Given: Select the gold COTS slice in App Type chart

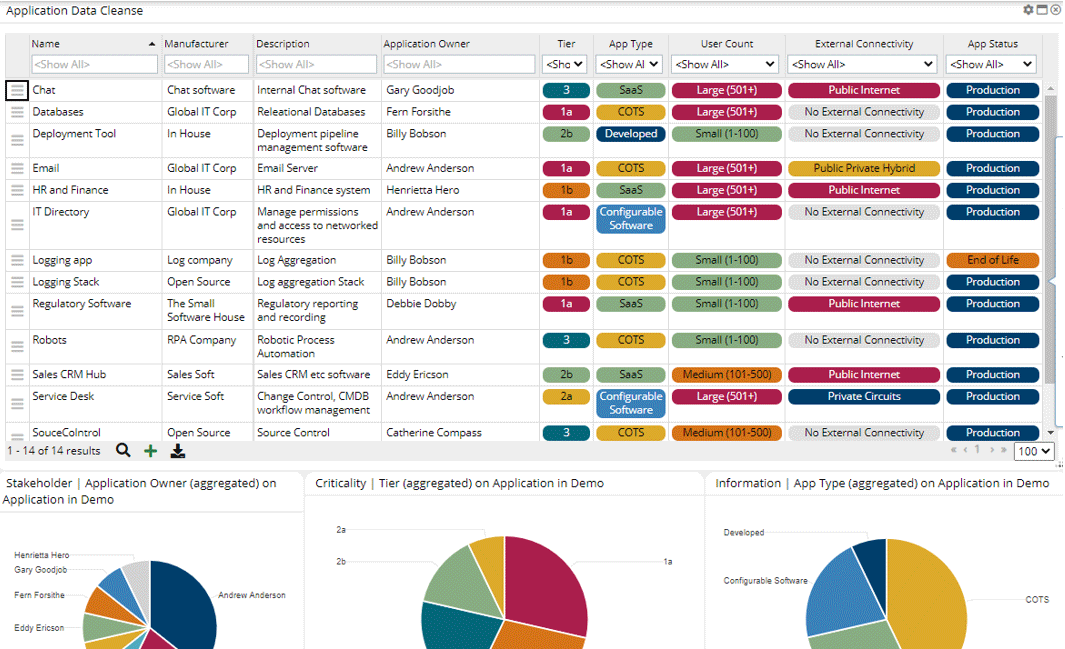Looking at the screenshot, I should 927,594.
